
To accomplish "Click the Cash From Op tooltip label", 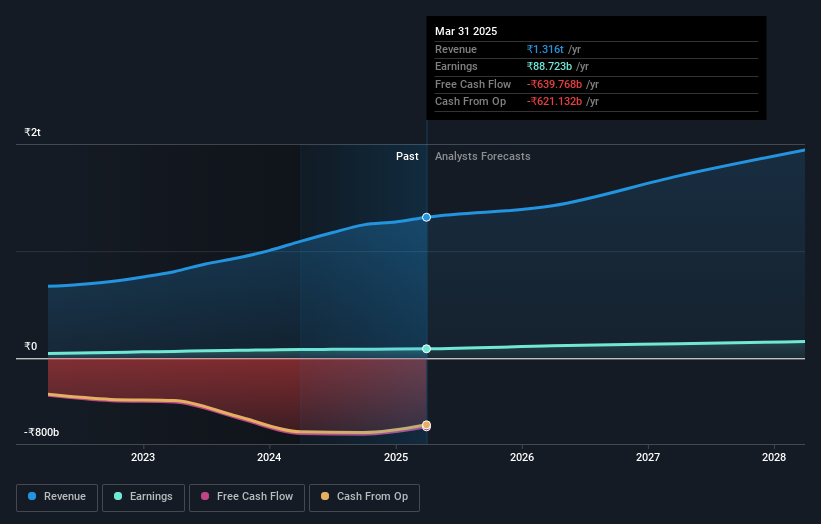I will pyautogui.click(x=470, y=101).
